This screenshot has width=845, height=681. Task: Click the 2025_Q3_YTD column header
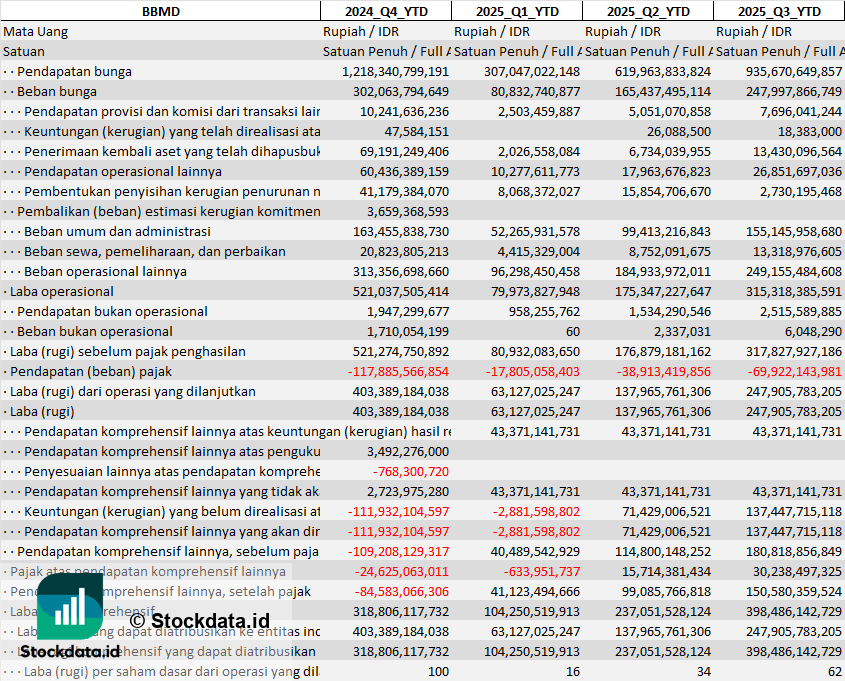(779, 11)
